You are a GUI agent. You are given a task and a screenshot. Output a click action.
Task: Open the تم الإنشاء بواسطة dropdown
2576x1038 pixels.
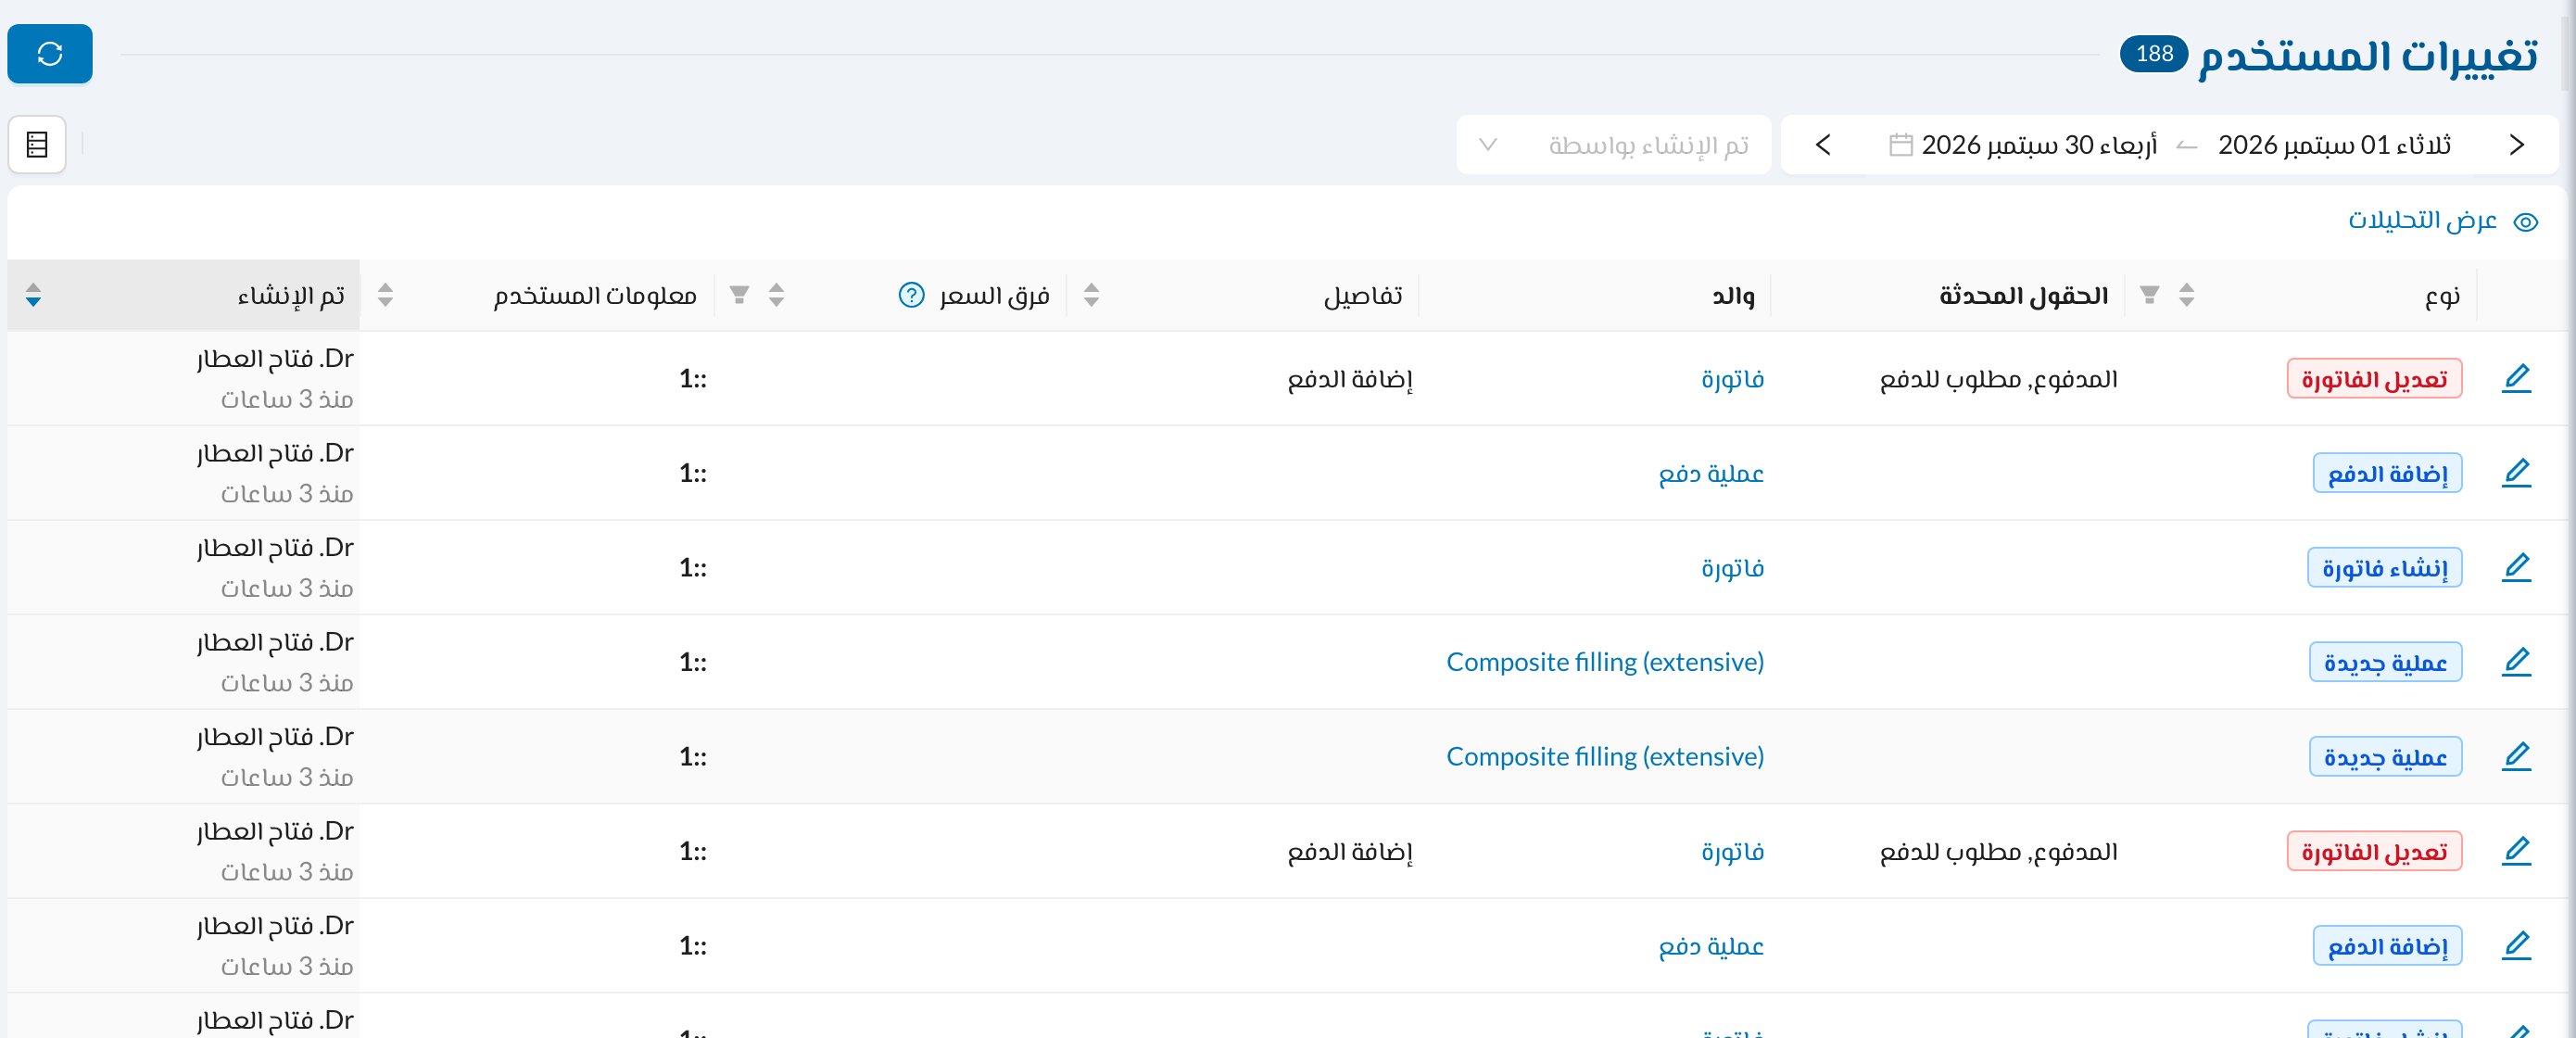[1613, 145]
